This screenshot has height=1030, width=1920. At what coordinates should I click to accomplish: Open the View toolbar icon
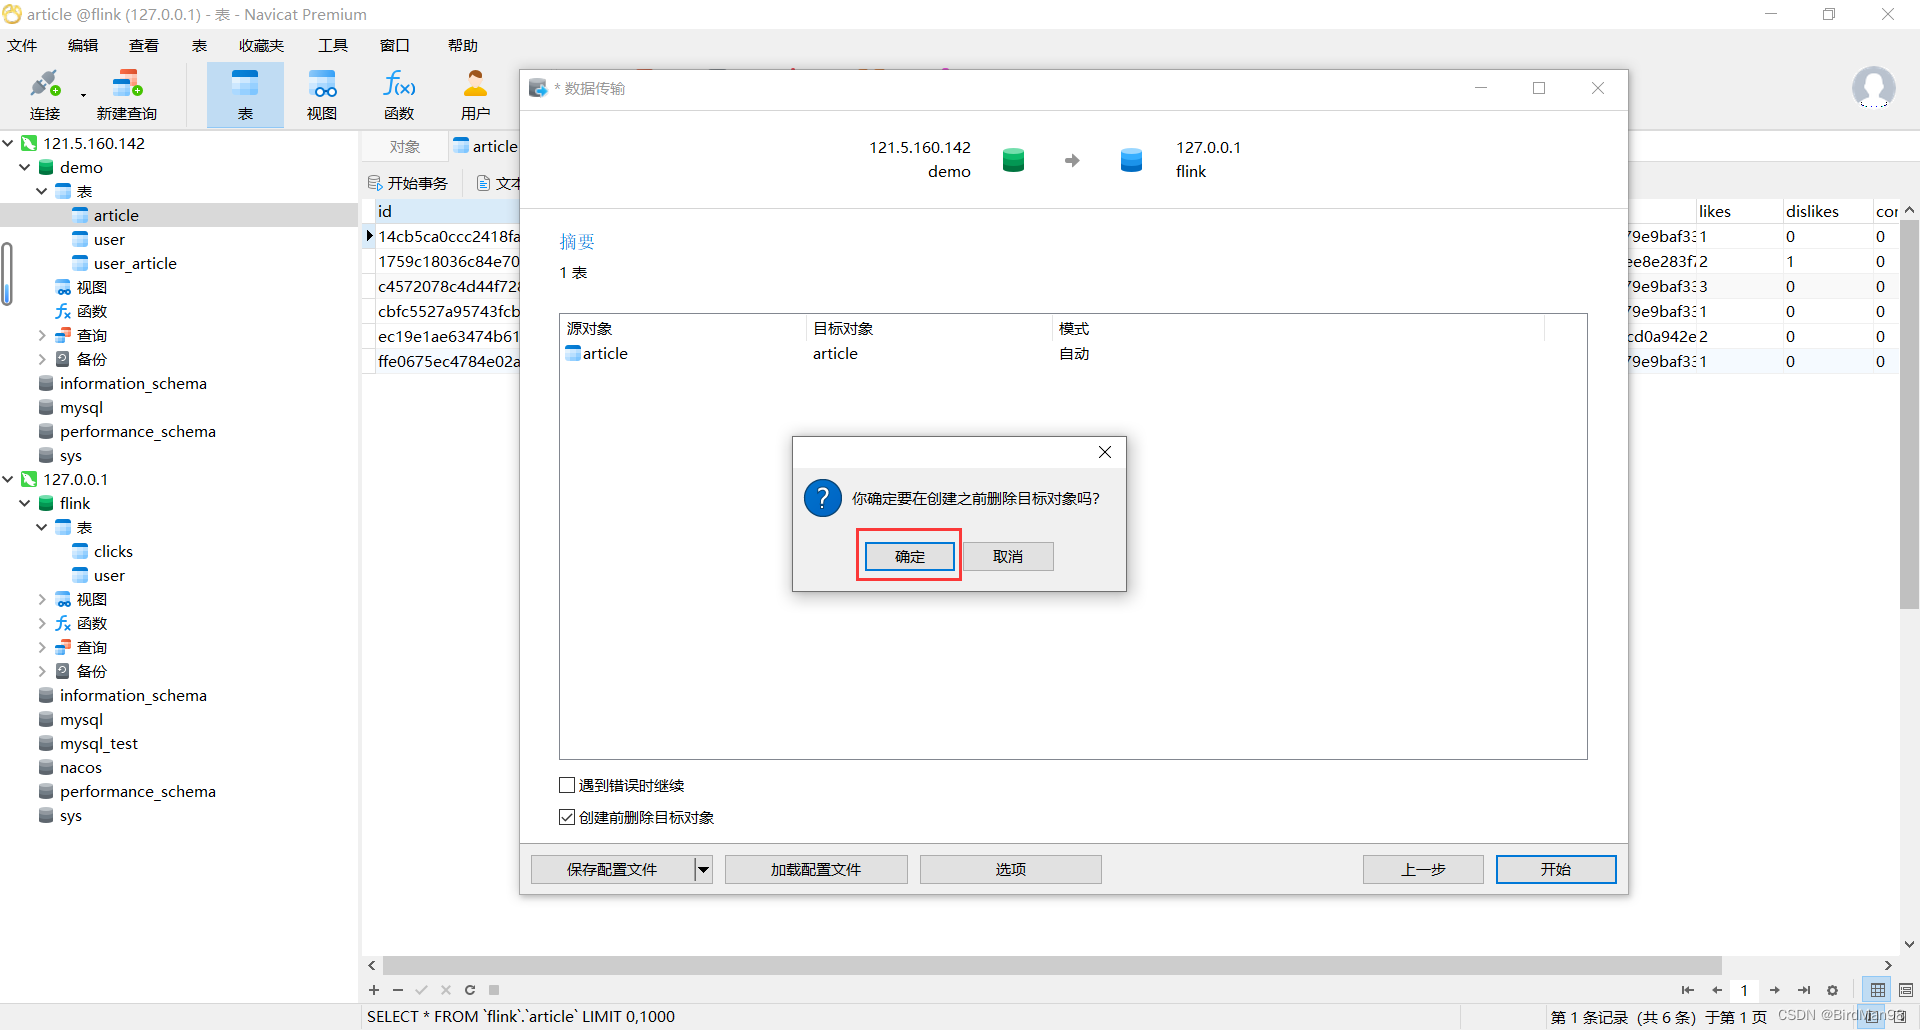point(322,95)
